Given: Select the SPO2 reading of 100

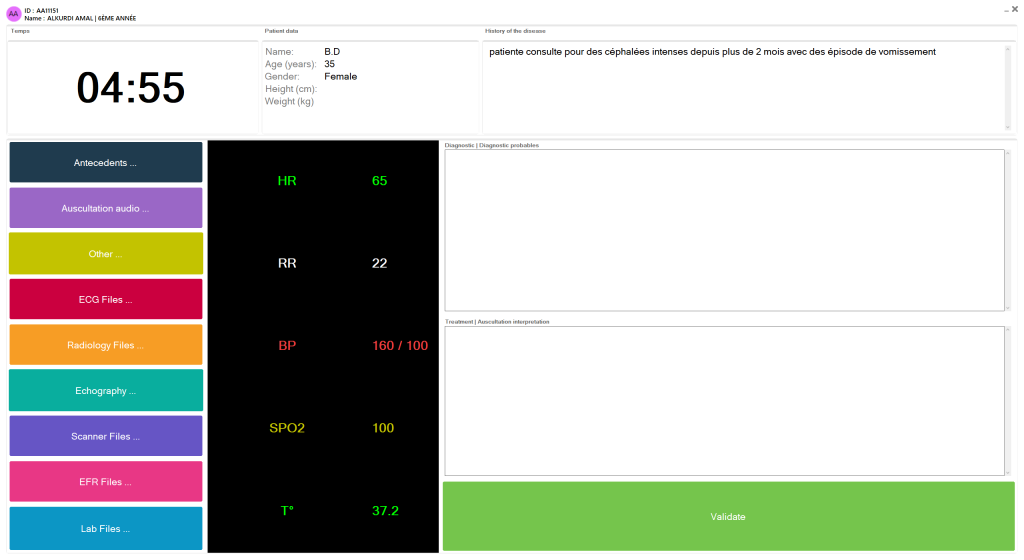Looking at the screenshot, I should coord(383,428).
